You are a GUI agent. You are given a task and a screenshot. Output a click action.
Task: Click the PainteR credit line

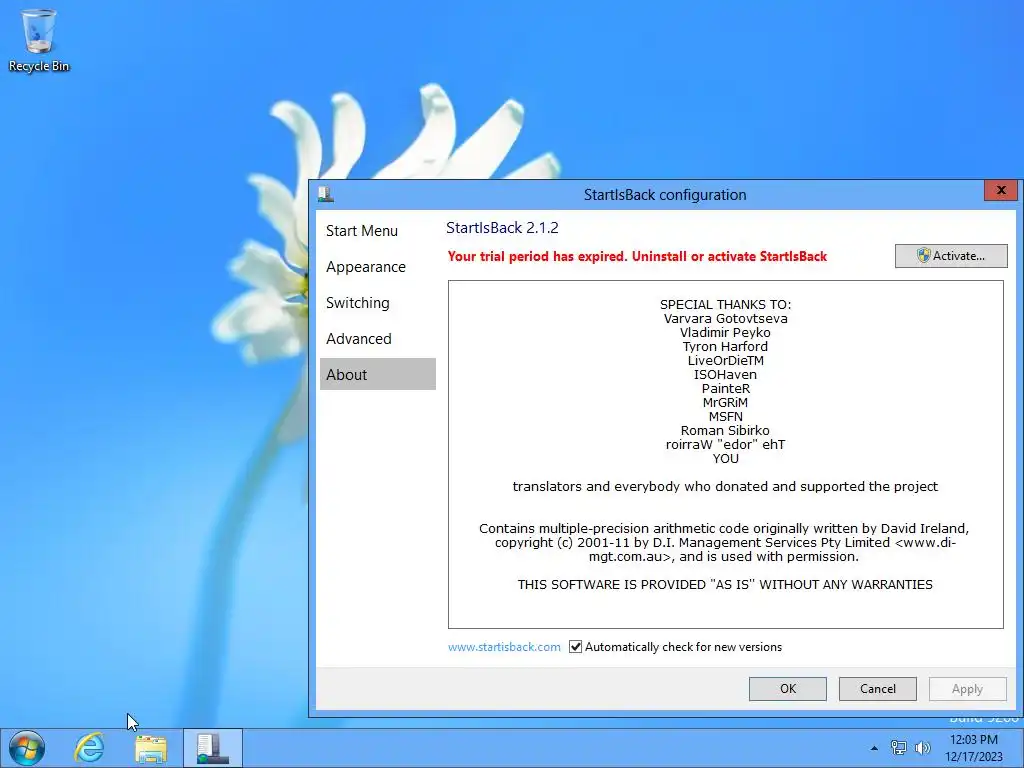(726, 389)
